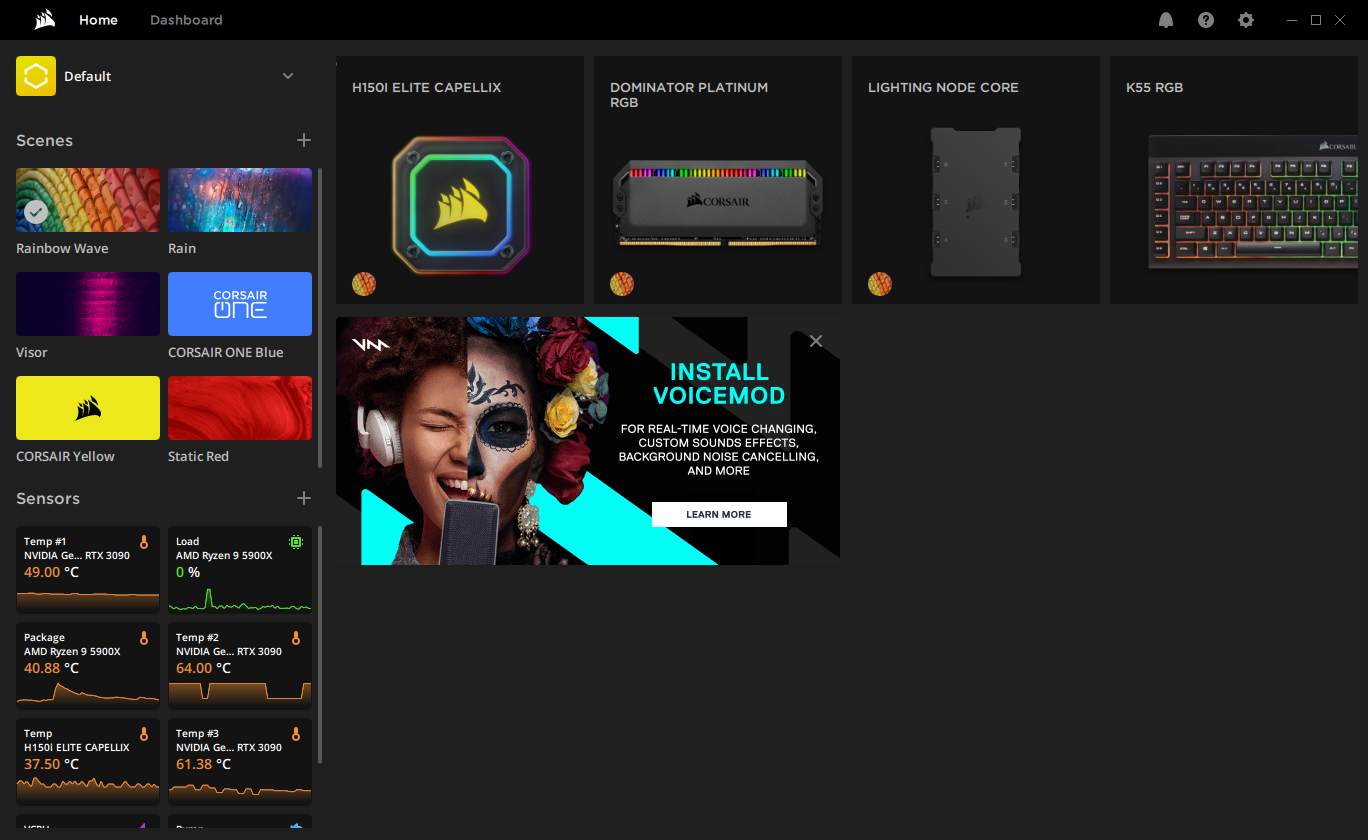The width and height of the screenshot is (1368, 840).
Task: Close the Voicemod advertisement banner
Action: [x=816, y=341]
